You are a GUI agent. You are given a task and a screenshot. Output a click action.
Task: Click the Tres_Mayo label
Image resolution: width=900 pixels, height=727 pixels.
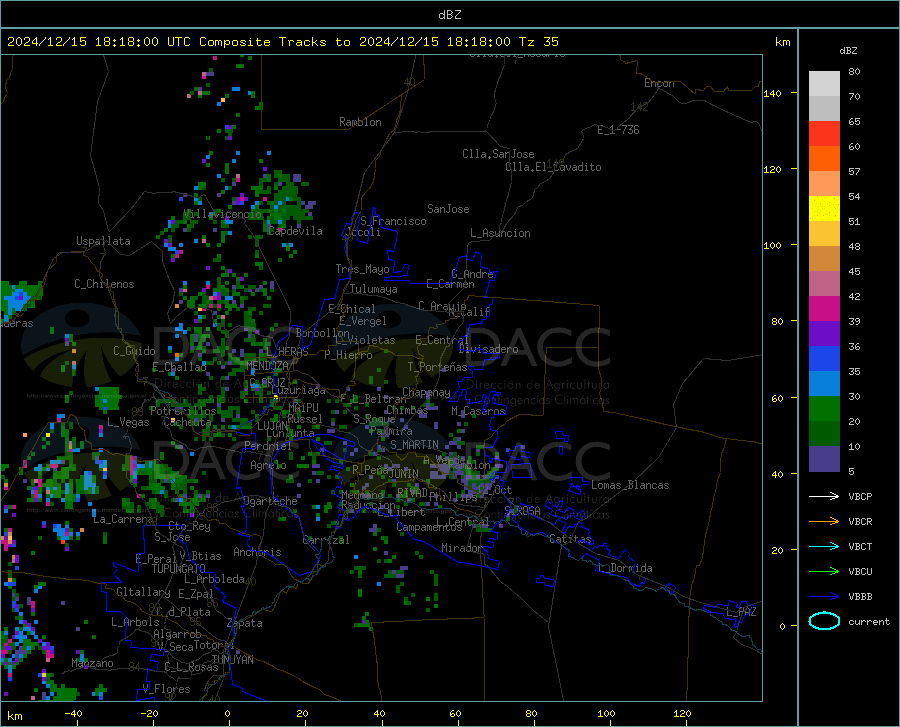[x=362, y=269]
